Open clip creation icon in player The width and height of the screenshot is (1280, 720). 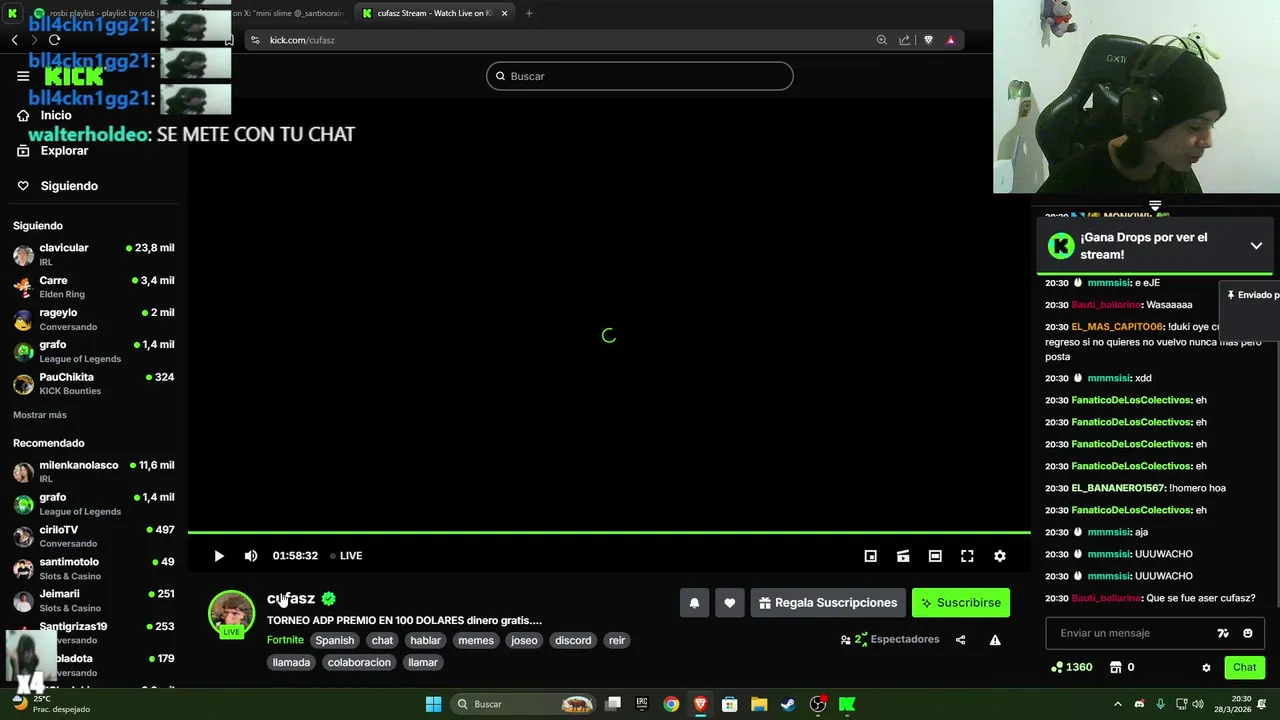point(903,556)
